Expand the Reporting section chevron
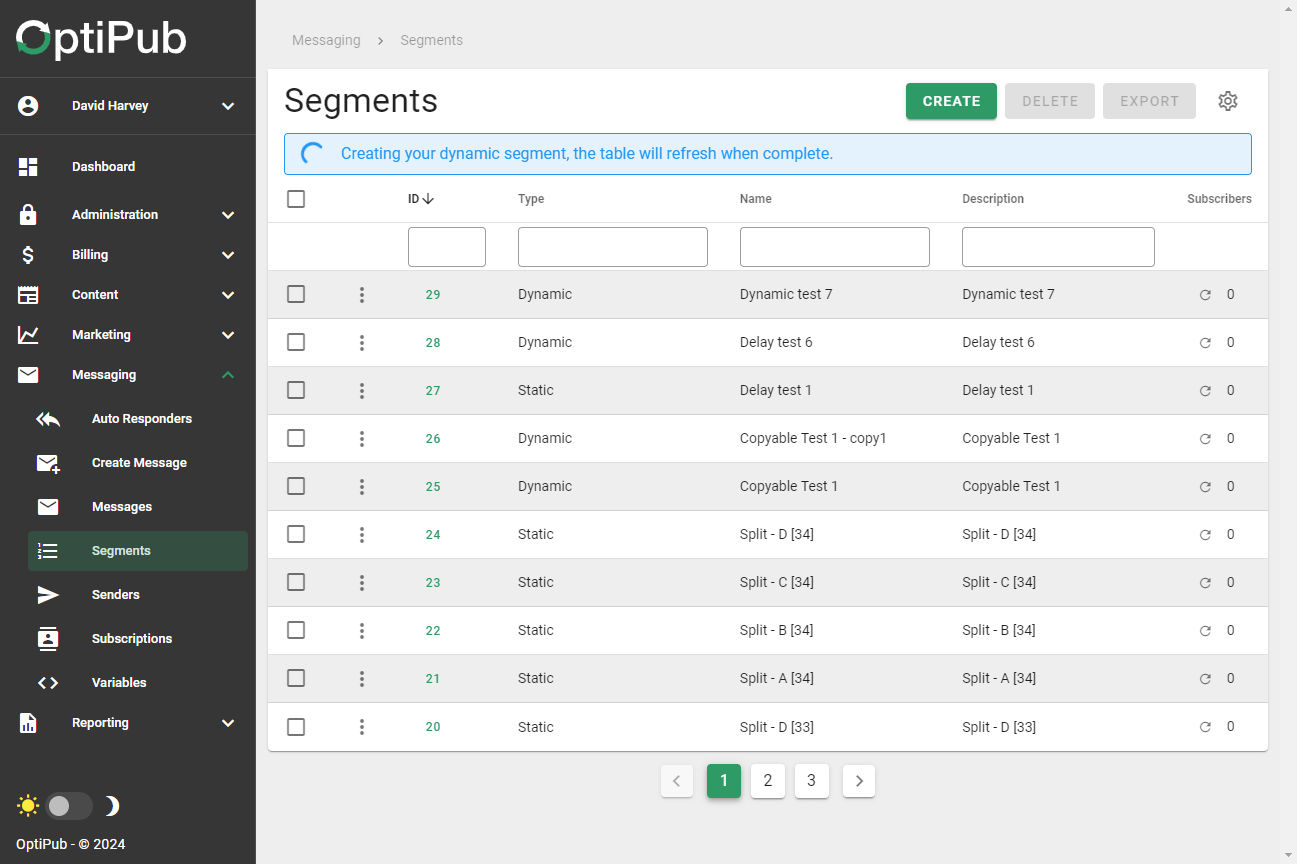1297x864 pixels. pos(228,723)
